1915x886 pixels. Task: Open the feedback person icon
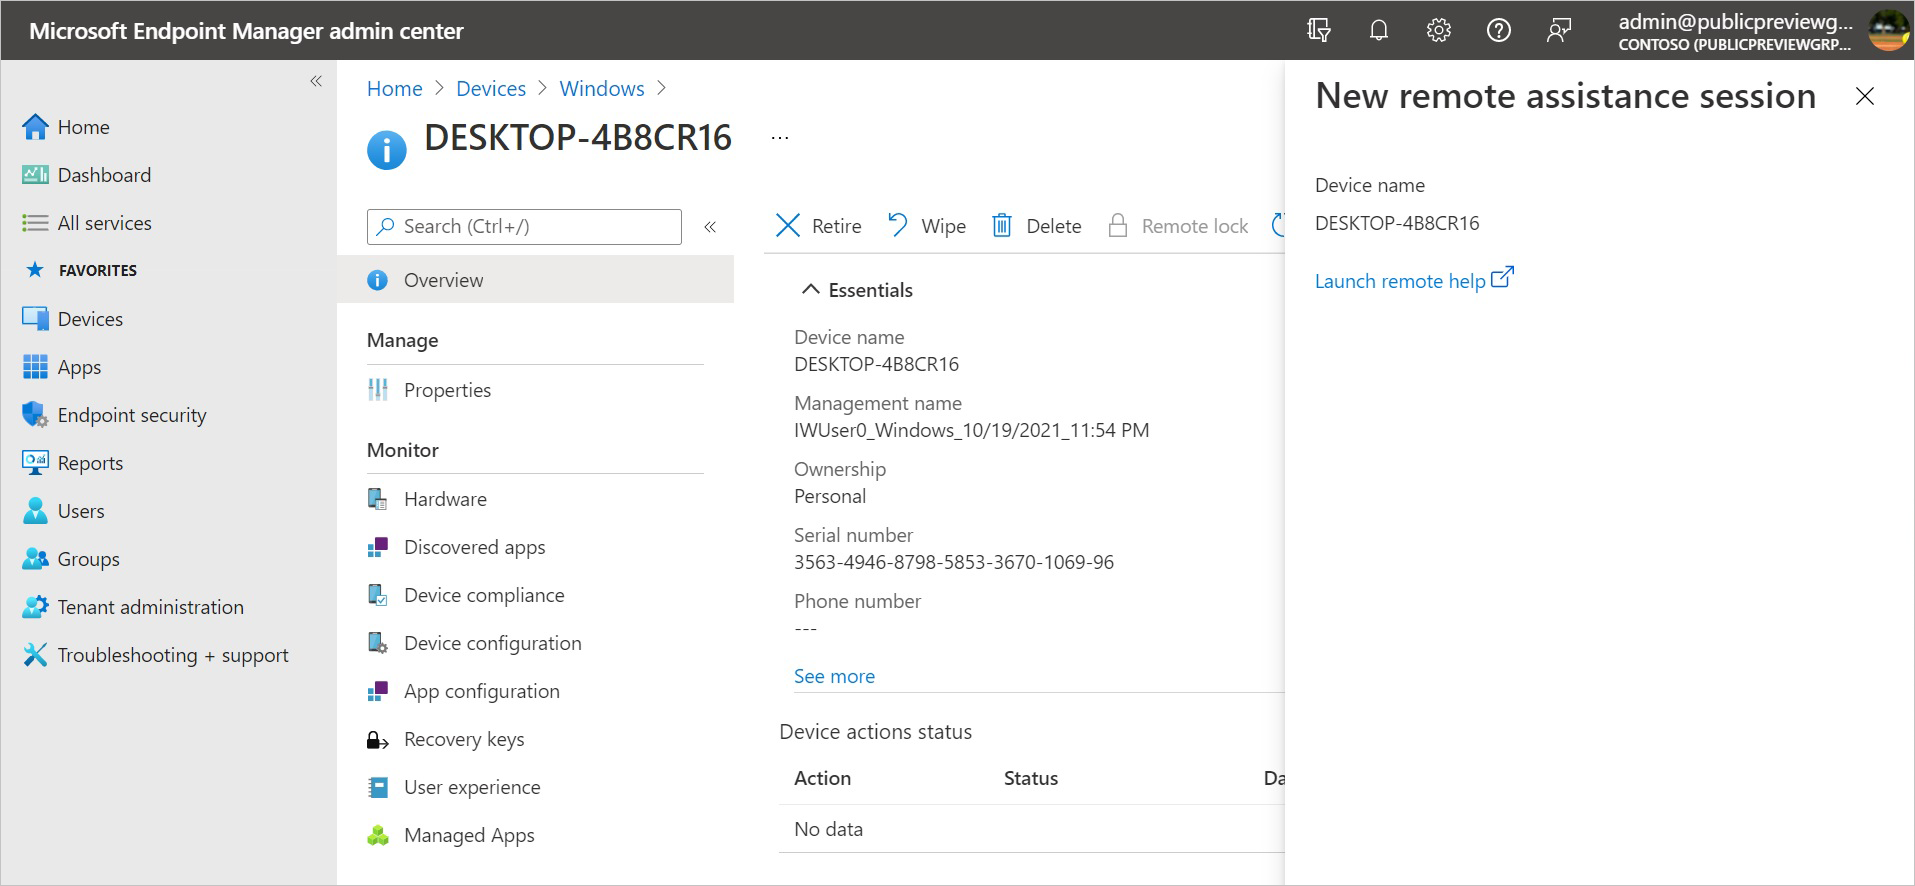tap(1558, 31)
